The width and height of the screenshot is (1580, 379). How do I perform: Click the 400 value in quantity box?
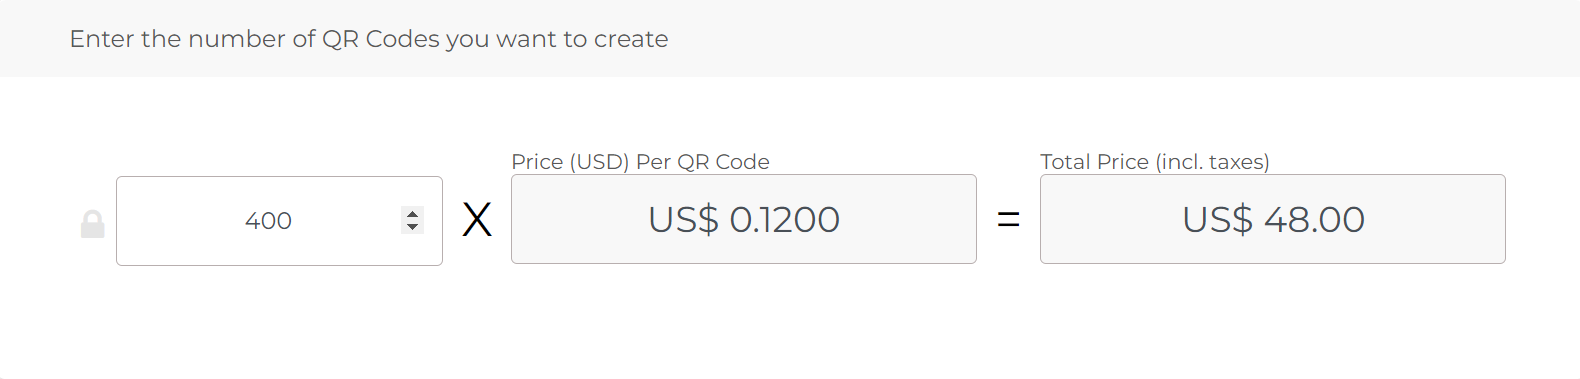pyautogui.click(x=268, y=221)
